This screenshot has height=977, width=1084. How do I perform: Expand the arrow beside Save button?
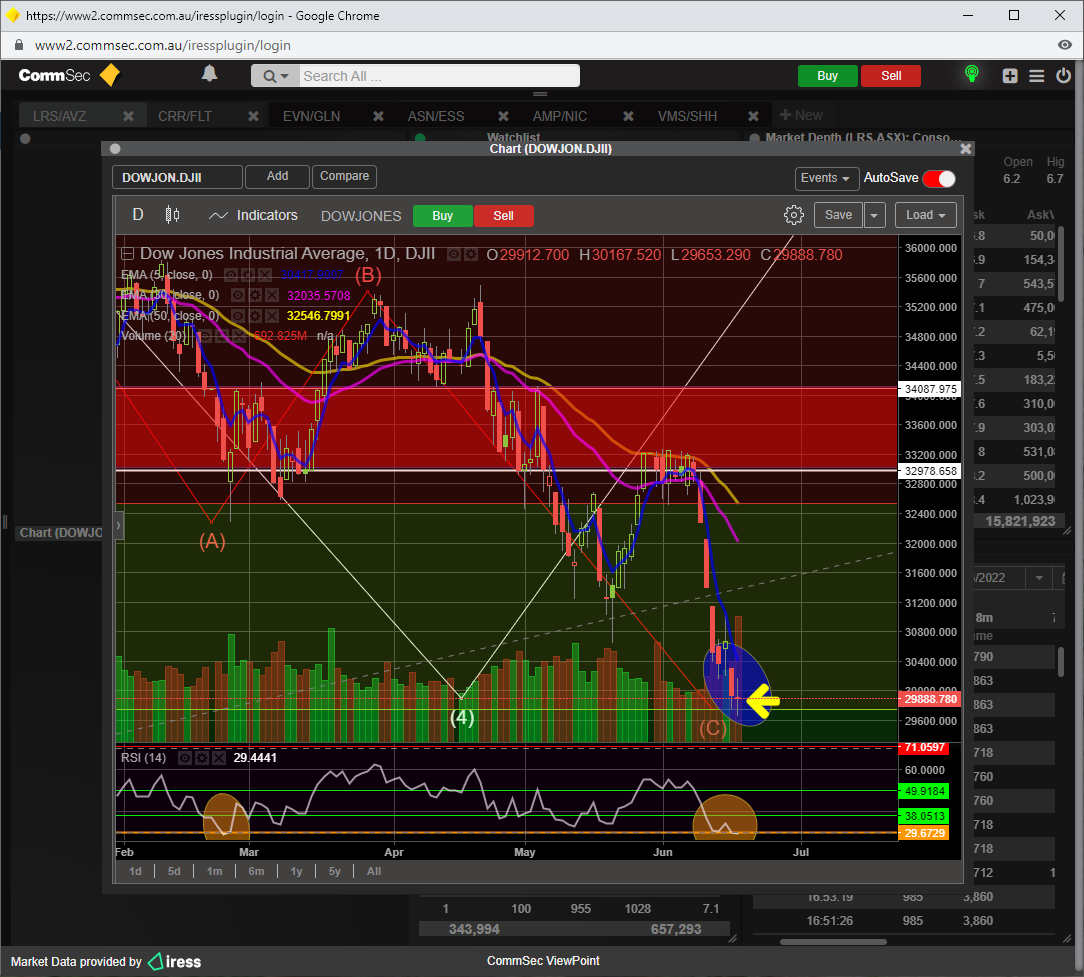click(874, 215)
